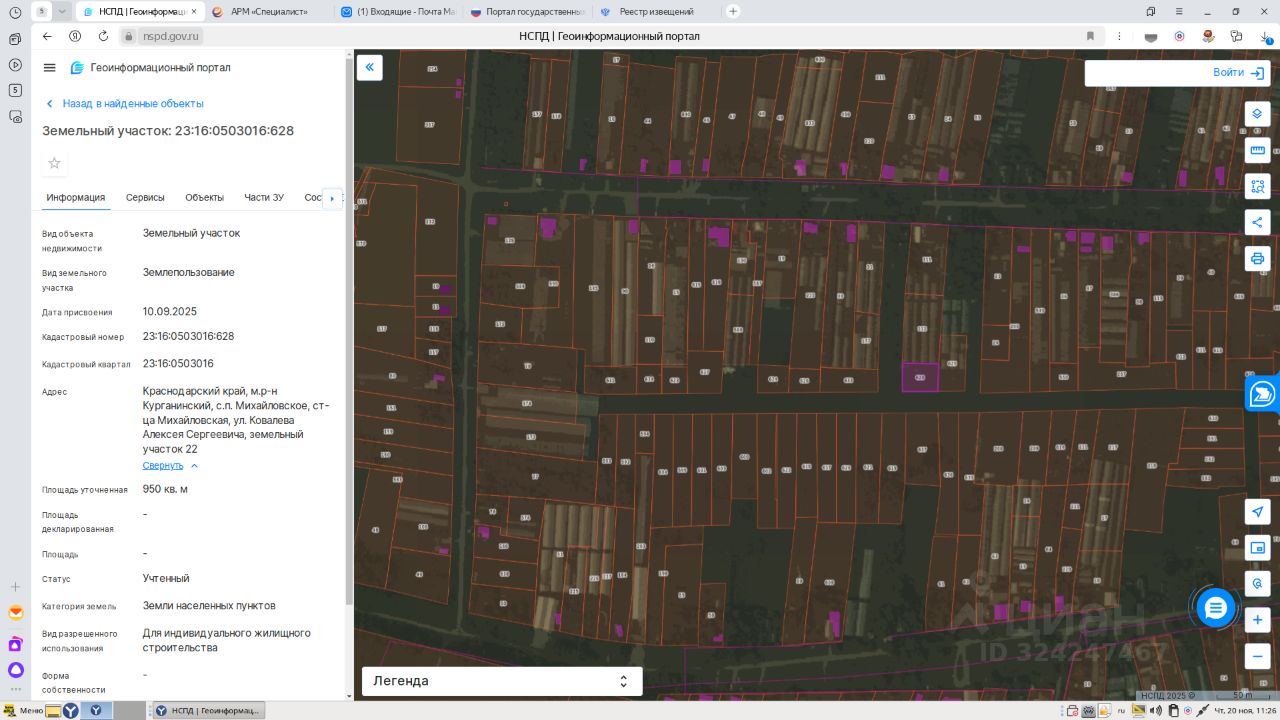Switch to the Сервисы tab
Viewport: 1280px width, 720px height.
[x=145, y=198]
